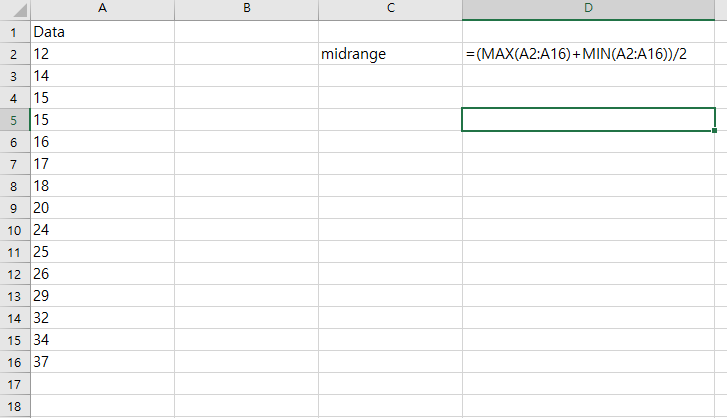Click the active cell D5
727x418 pixels.
588,120
